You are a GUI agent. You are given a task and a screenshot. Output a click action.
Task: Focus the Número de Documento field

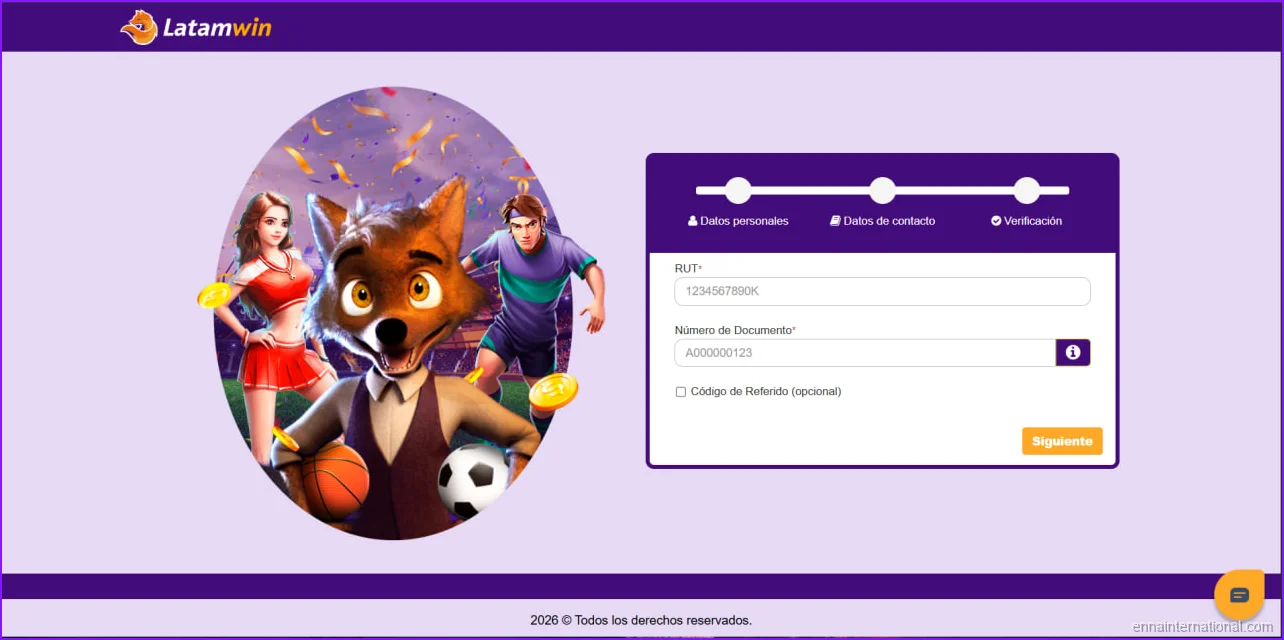tap(865, 353)
